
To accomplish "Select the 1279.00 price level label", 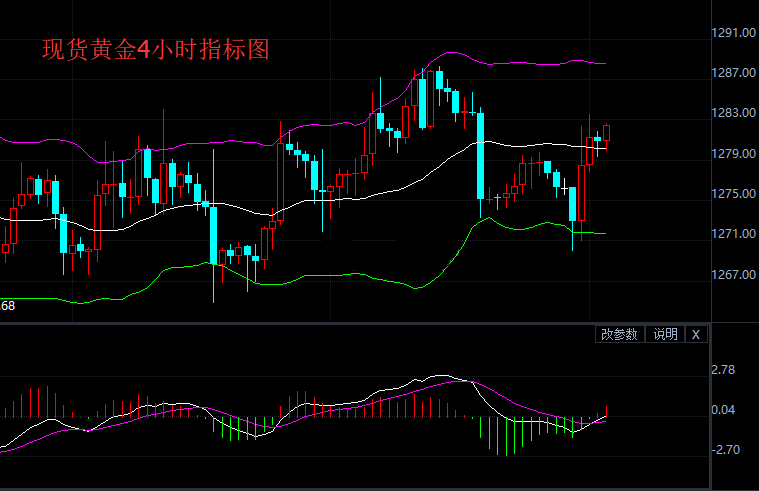I will (x=733, y=153).
